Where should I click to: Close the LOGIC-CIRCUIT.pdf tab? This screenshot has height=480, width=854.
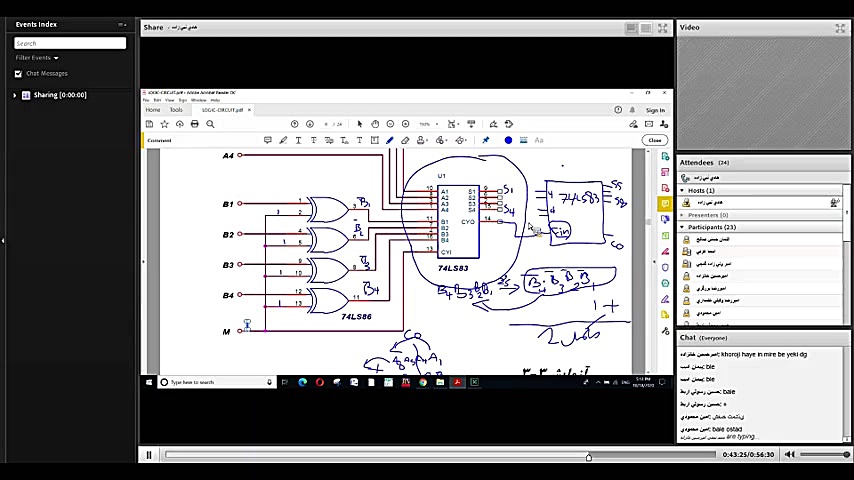click(x=249, y=110)
